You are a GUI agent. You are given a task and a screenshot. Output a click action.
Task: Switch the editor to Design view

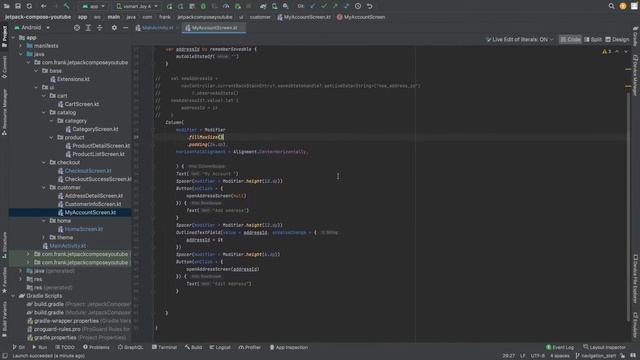point(617,40)
